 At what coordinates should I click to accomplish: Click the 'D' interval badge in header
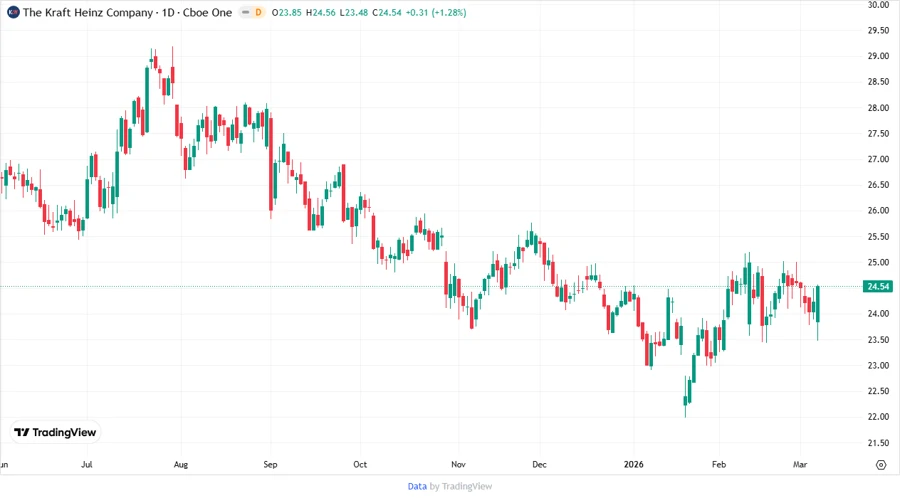[258, 12]
